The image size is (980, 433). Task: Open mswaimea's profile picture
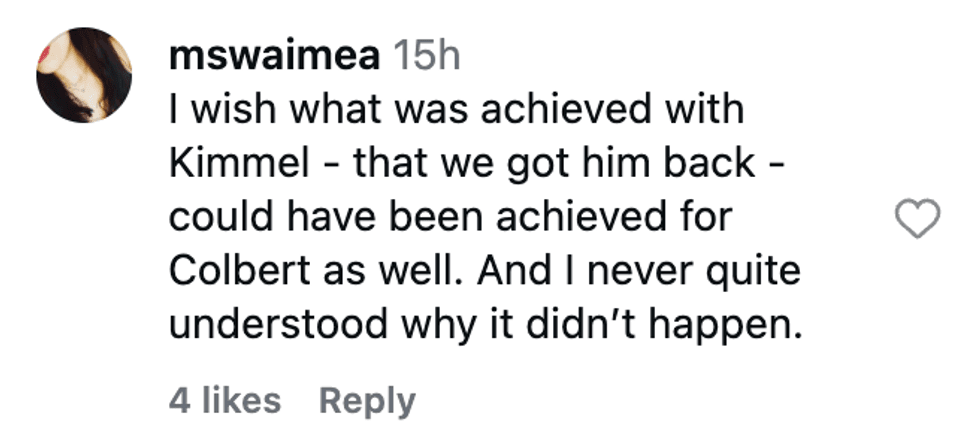84,74
